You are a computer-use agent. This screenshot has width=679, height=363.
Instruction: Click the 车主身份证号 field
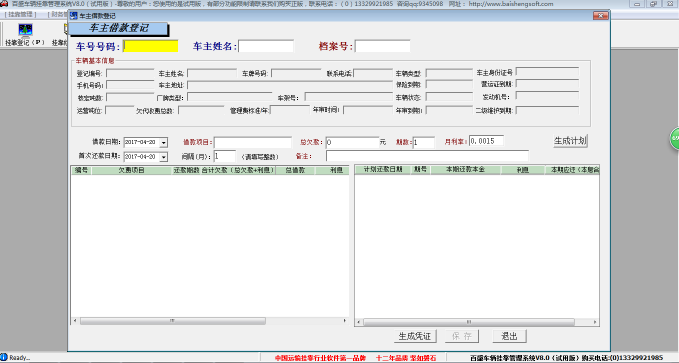pyautogui.click(x=547, y=72)
